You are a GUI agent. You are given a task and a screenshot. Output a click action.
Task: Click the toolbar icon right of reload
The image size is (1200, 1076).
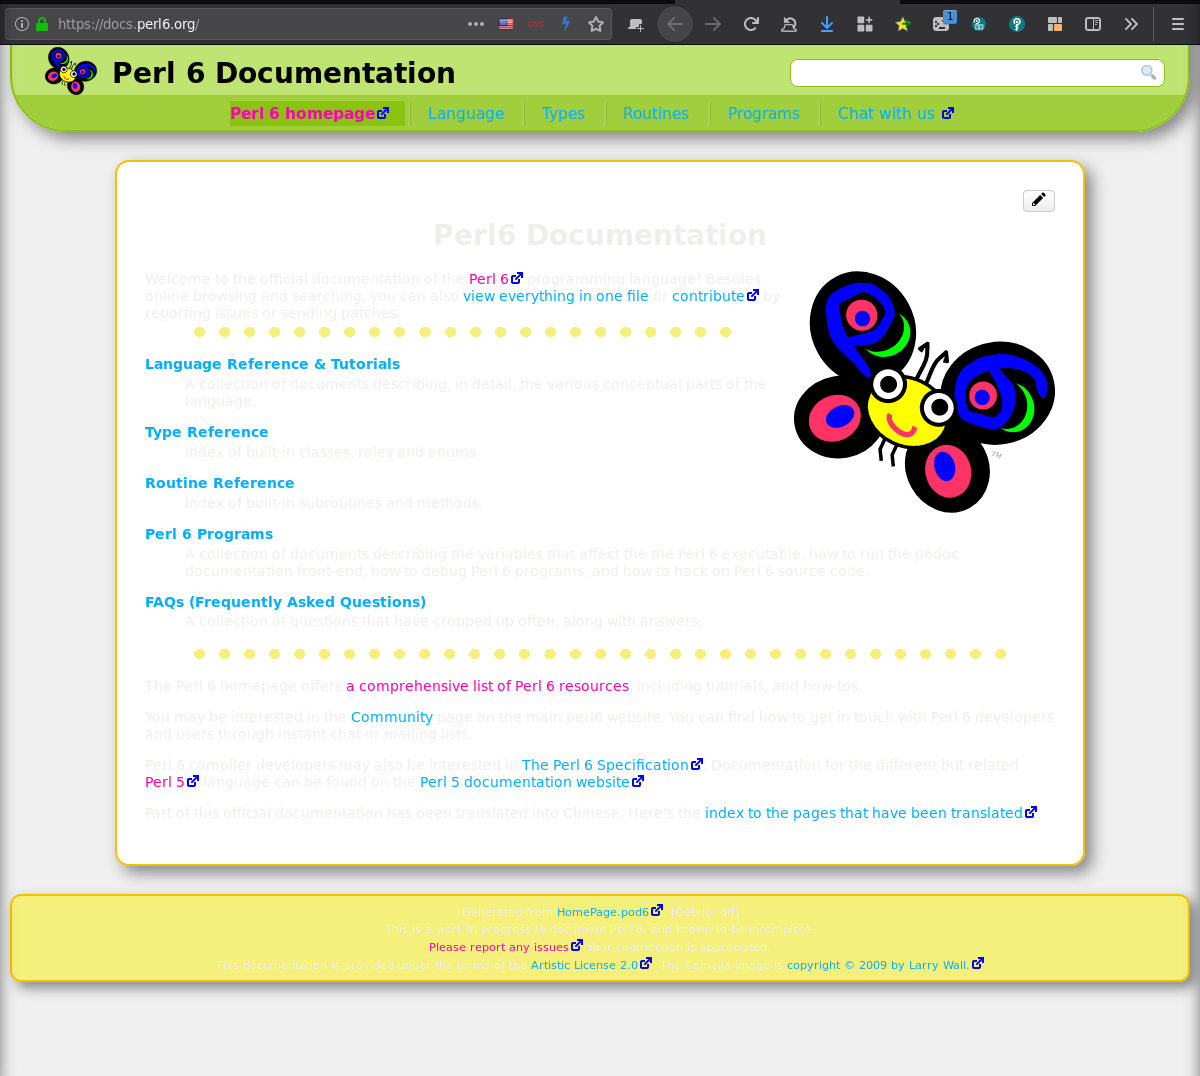(789, 24)
